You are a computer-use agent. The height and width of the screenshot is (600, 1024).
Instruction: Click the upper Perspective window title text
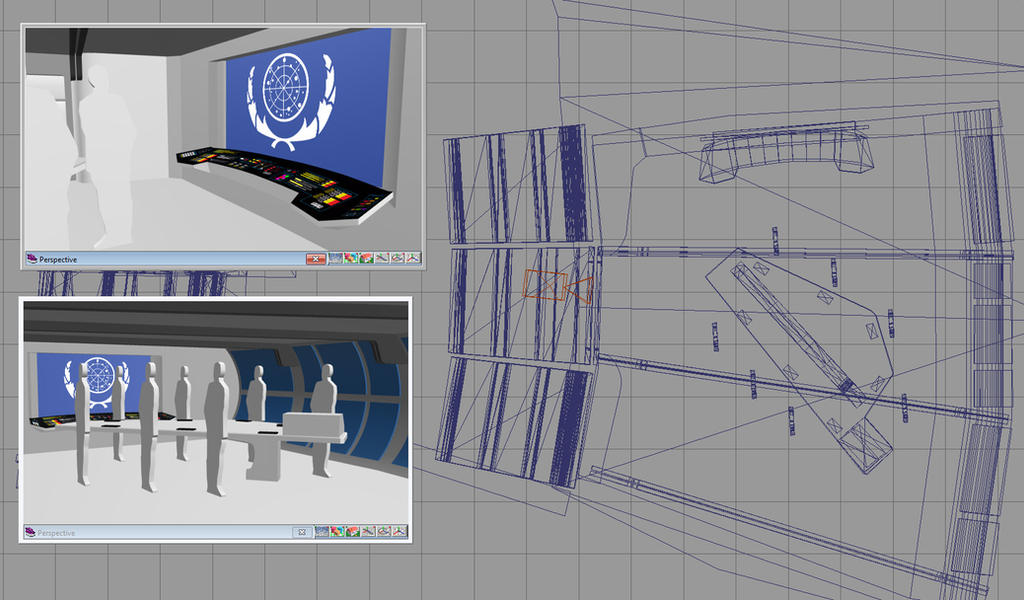(58, 259)
